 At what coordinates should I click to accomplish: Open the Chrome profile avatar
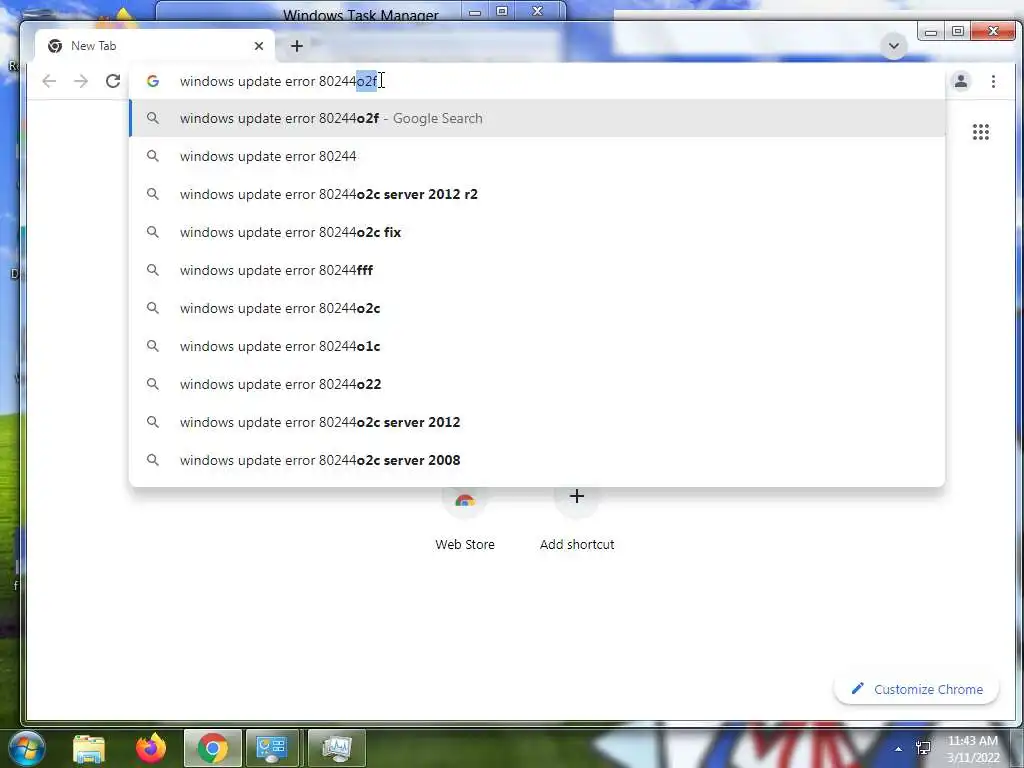point(961,81)
